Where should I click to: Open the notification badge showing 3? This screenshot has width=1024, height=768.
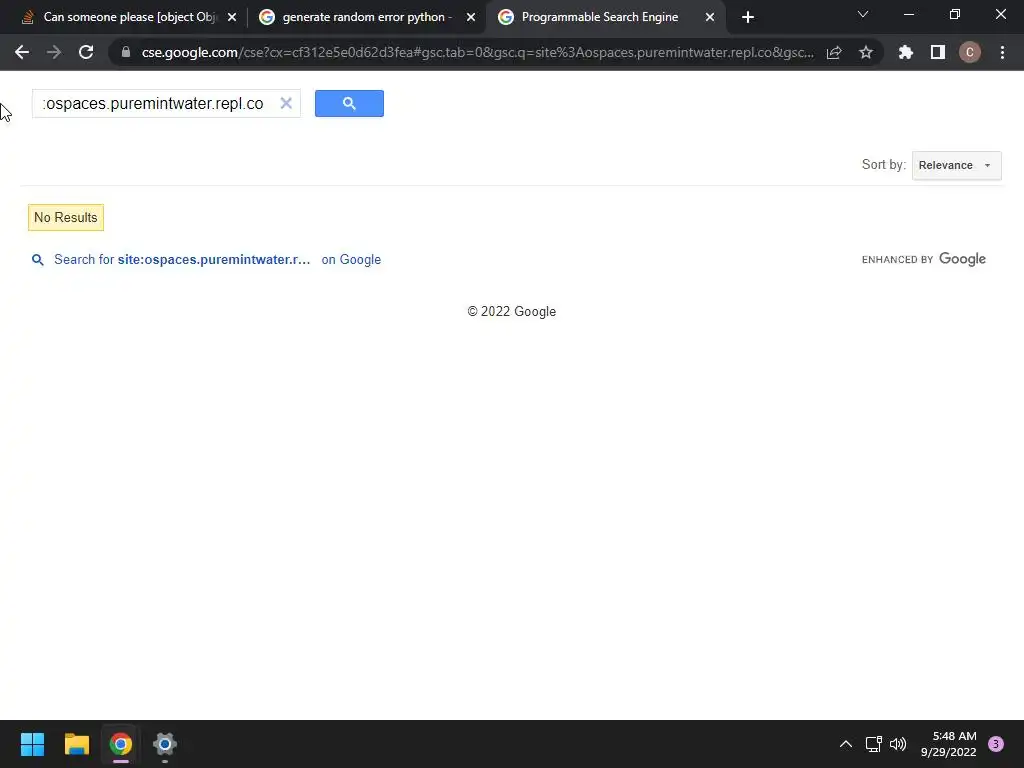(x=996, y=744)
